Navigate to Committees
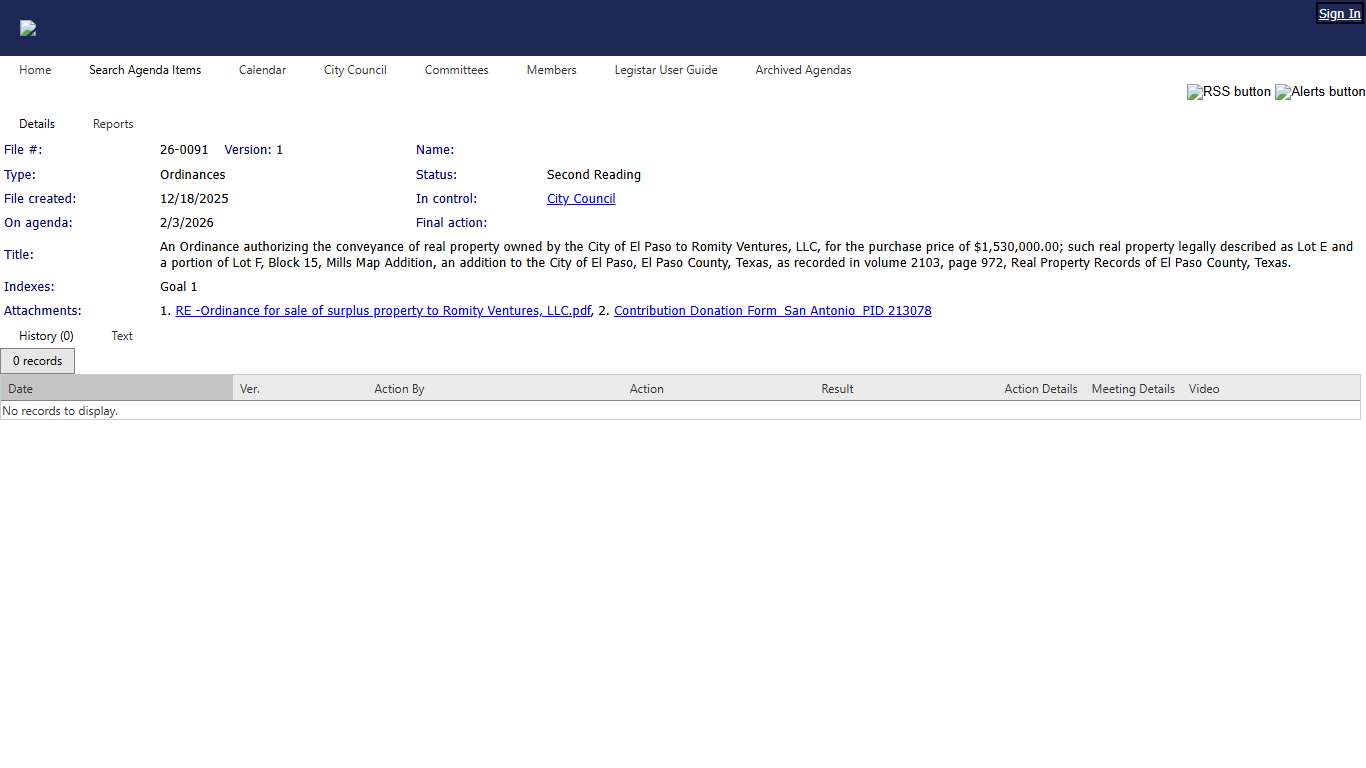The width and height of the screenshot is (1366, 768). [456, 70]
